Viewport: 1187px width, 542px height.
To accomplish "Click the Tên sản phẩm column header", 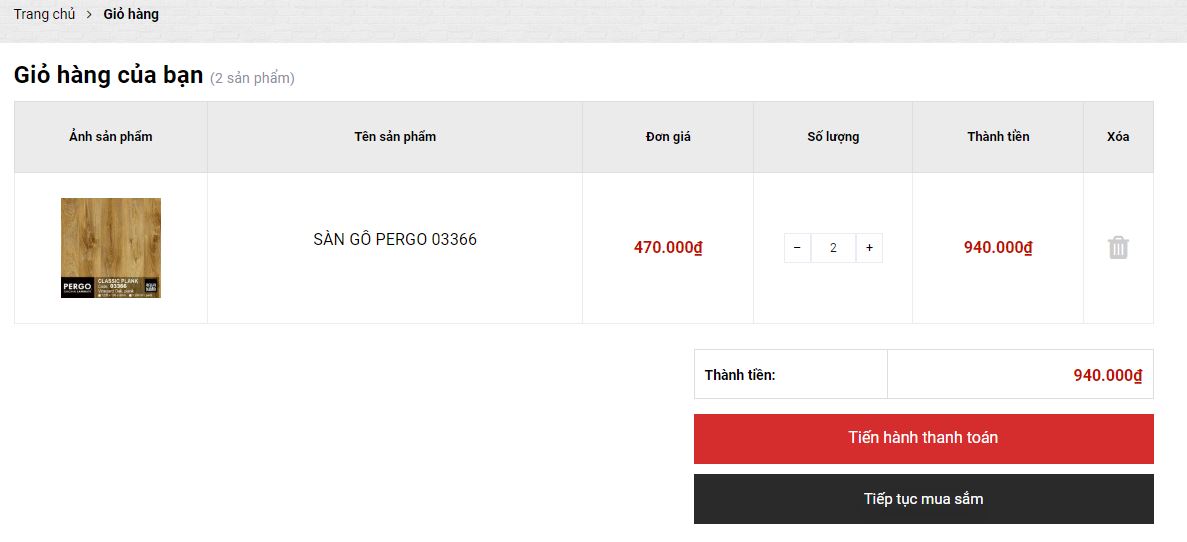I will (395, 137).
